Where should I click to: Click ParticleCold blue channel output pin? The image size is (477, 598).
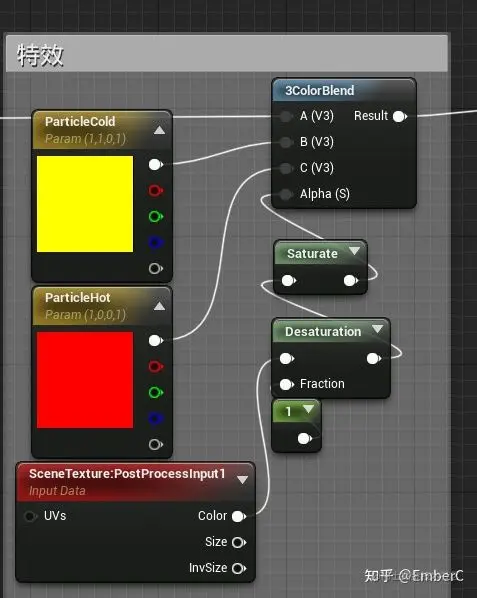point(155,243)
